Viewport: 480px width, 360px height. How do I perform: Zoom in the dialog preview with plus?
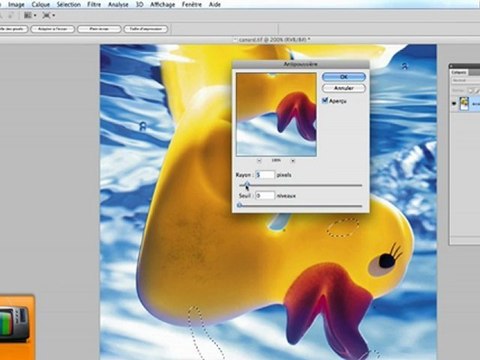pyautogui.click(x=293, y=161)
